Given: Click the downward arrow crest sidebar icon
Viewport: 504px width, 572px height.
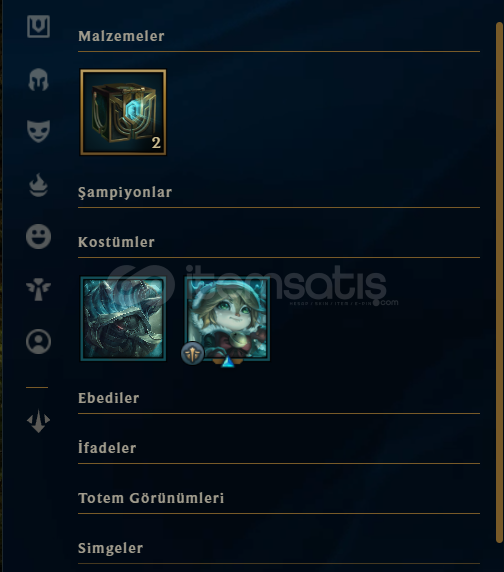Looking at the screenshot, I should [x=38, y=421].
